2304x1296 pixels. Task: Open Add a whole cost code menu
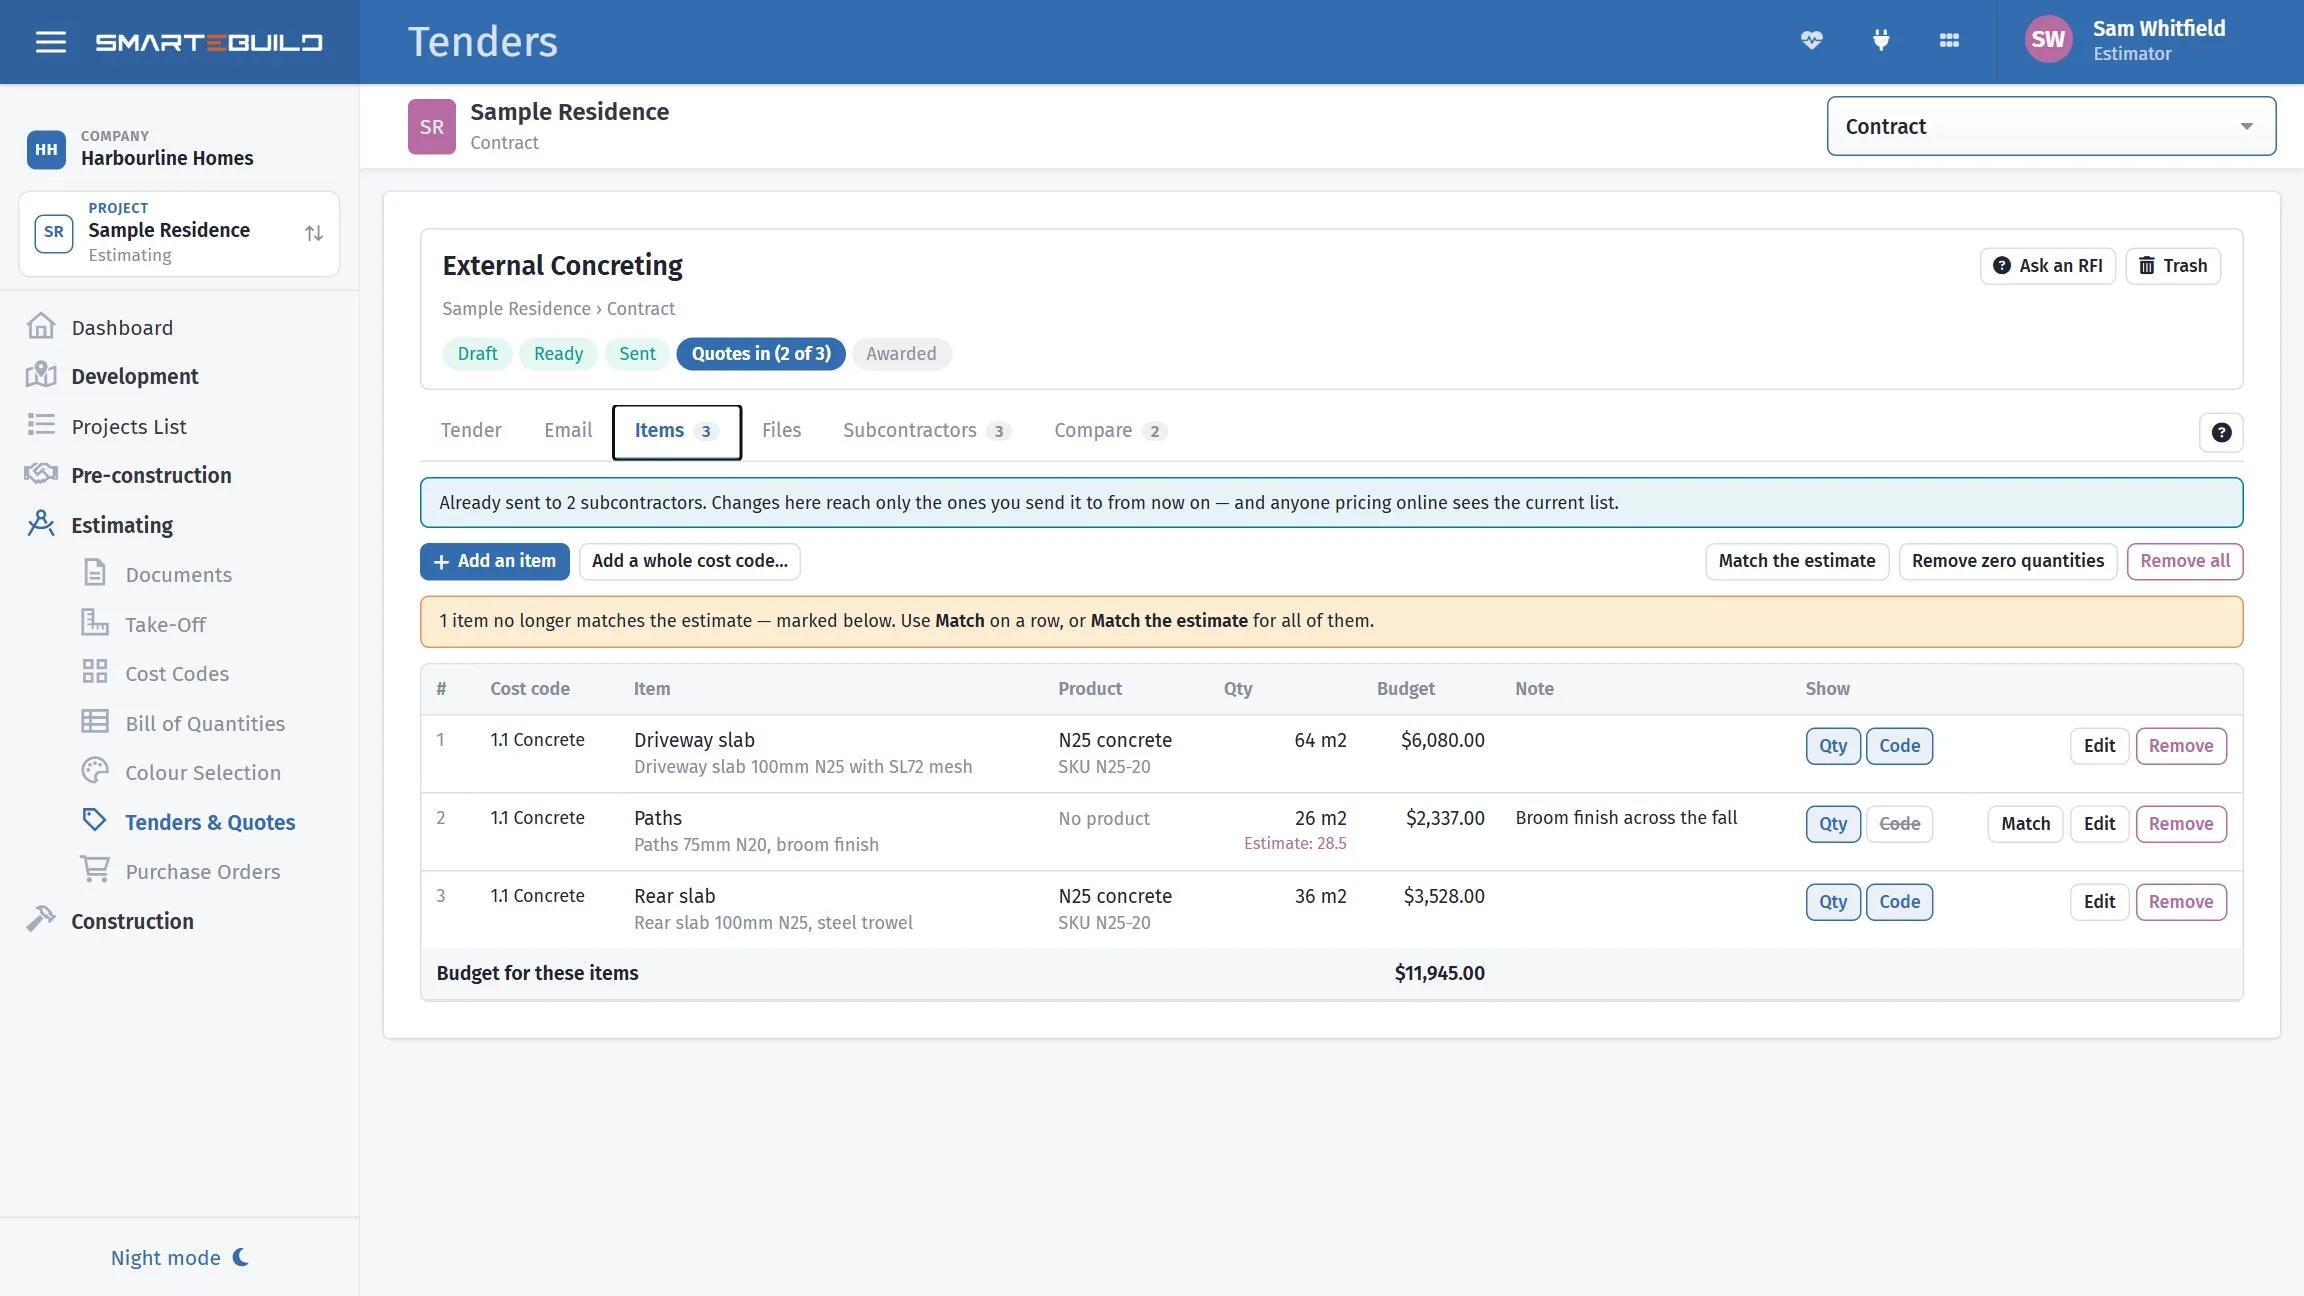pos(689,561)
